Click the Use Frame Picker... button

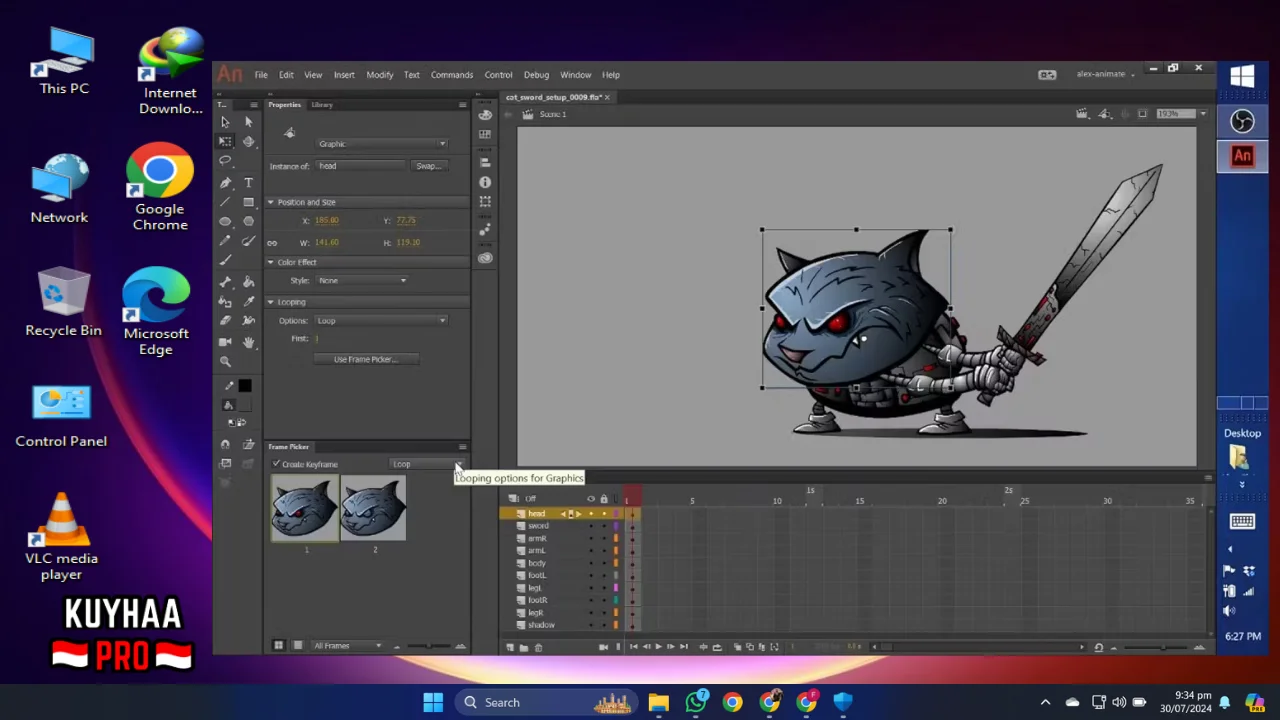tap(366, 359)
